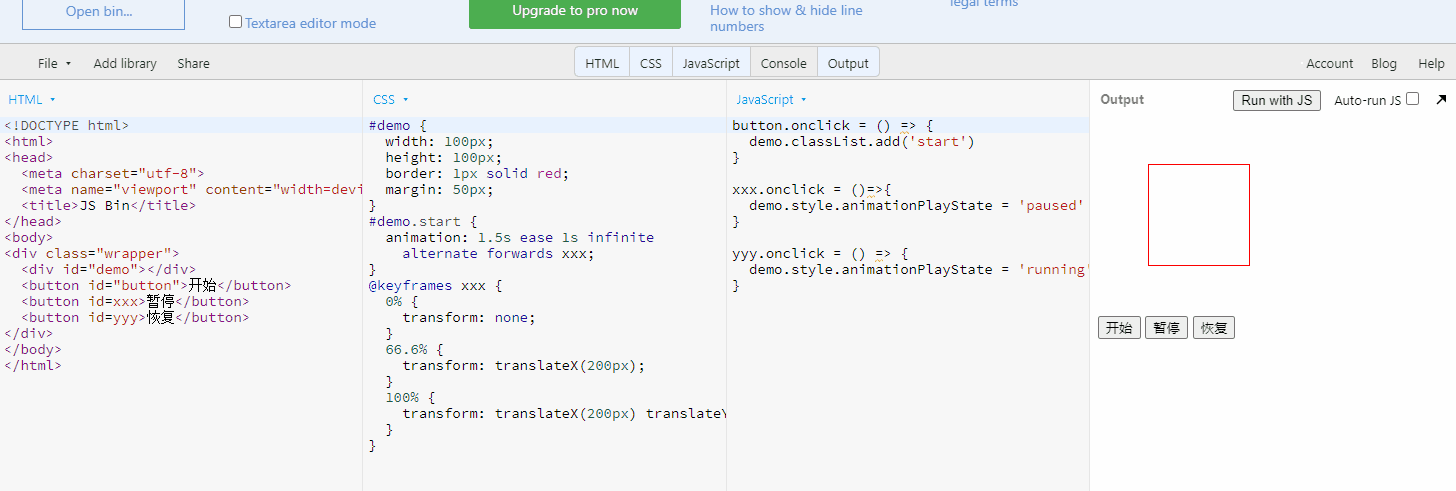Viewport: 1456px width, 491px height.
Task: Click the 'button id=yyy' line in HTML
Action: [x=135, y=317]
